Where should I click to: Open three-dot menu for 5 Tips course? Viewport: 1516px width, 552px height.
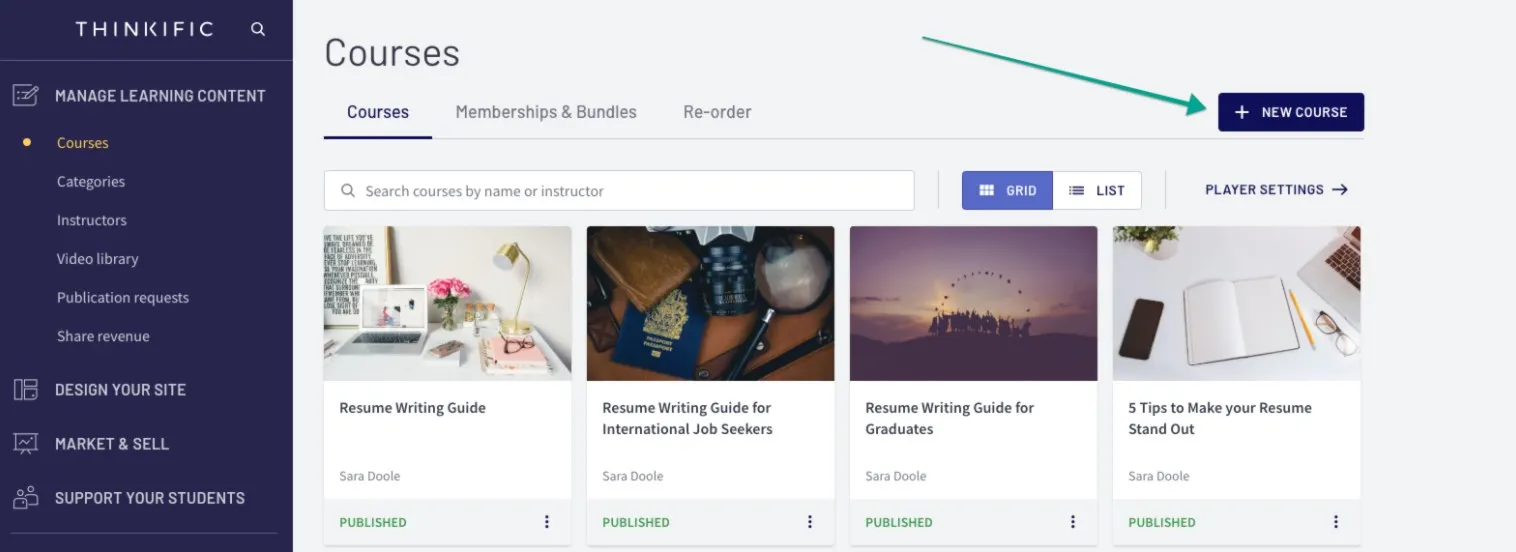[1336, 522]
